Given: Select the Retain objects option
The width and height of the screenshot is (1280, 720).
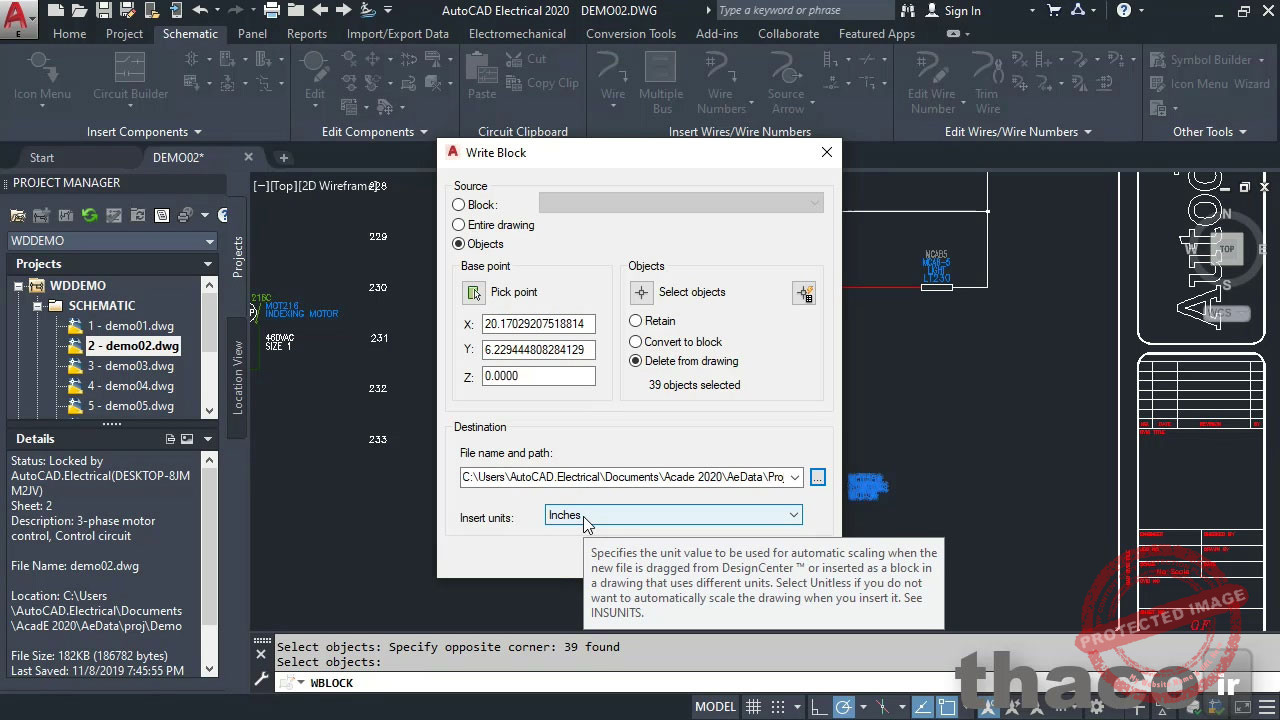Looking at the screenshot, I should (x=636, y=321).
